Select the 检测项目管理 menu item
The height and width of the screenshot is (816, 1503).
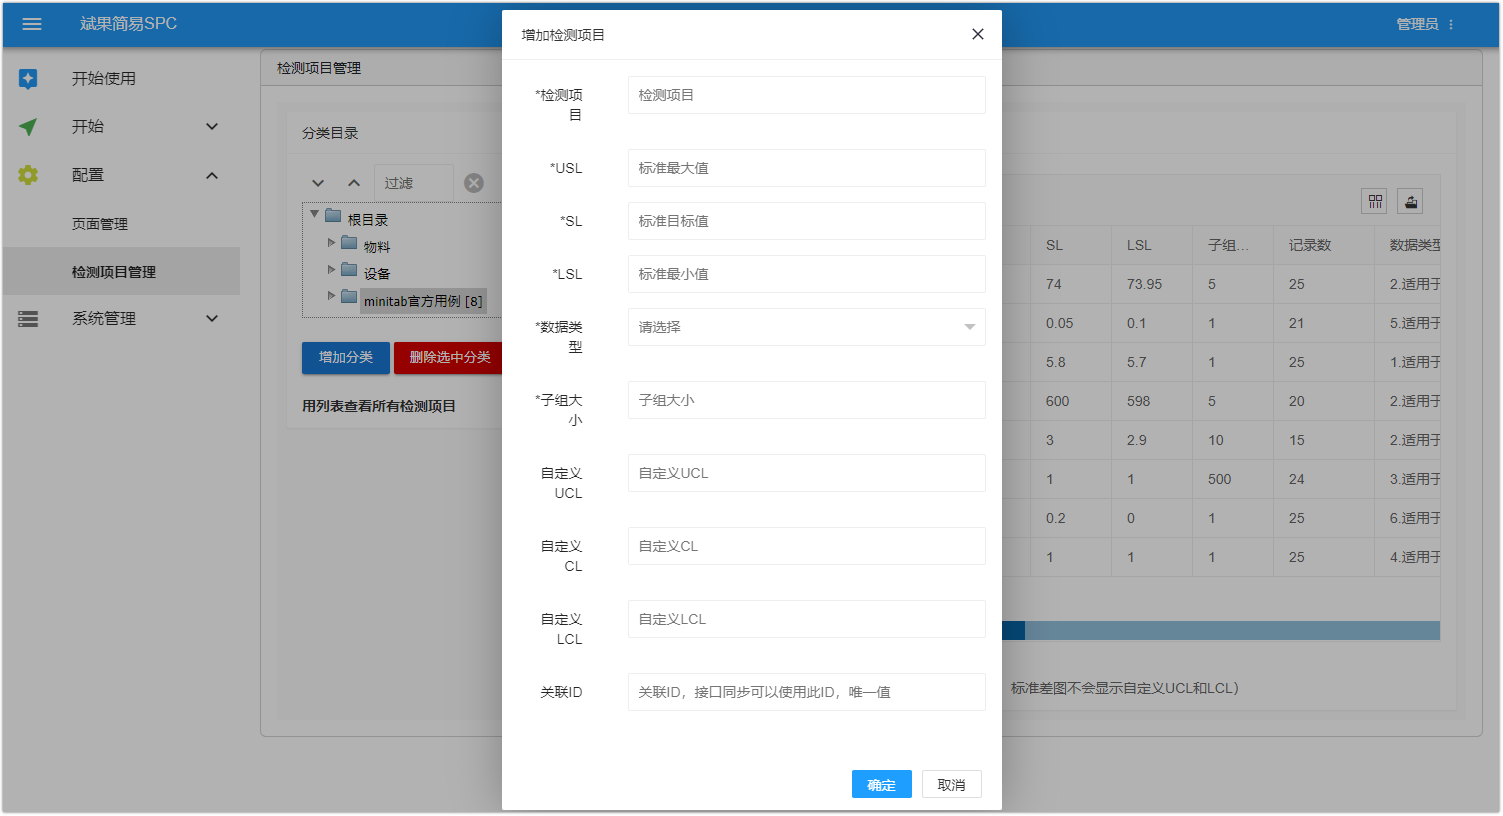coord(114,272)
